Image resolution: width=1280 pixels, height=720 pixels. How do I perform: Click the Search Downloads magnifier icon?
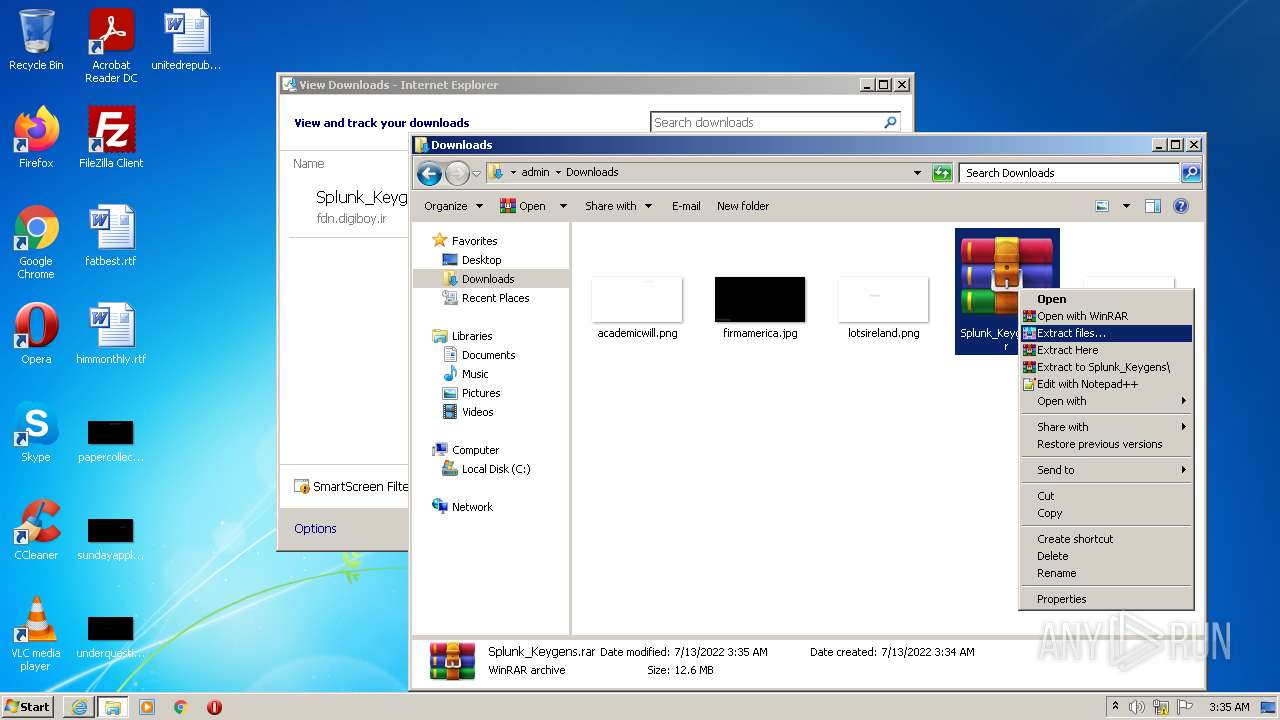point(1190,173)
